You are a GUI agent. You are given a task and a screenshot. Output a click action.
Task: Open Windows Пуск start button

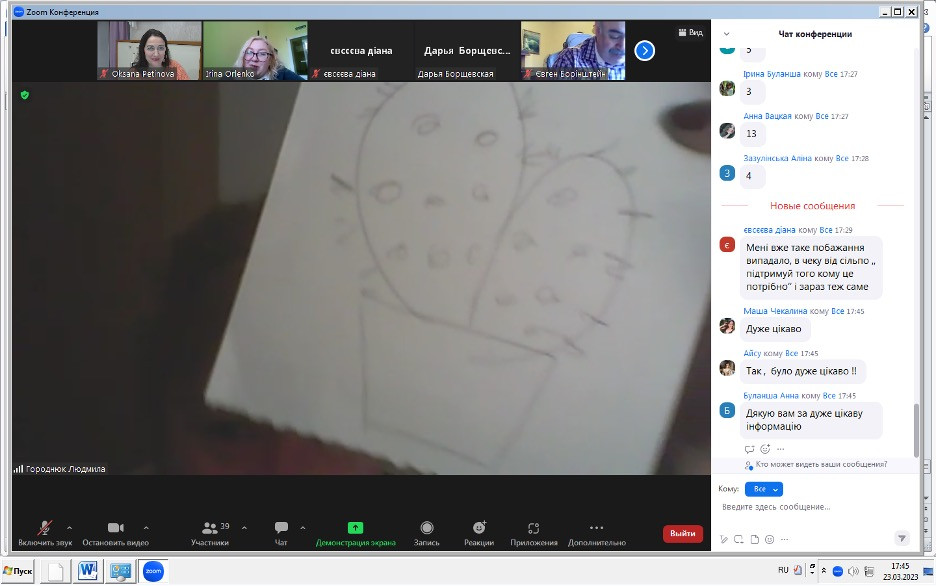(x=18, y=571)
